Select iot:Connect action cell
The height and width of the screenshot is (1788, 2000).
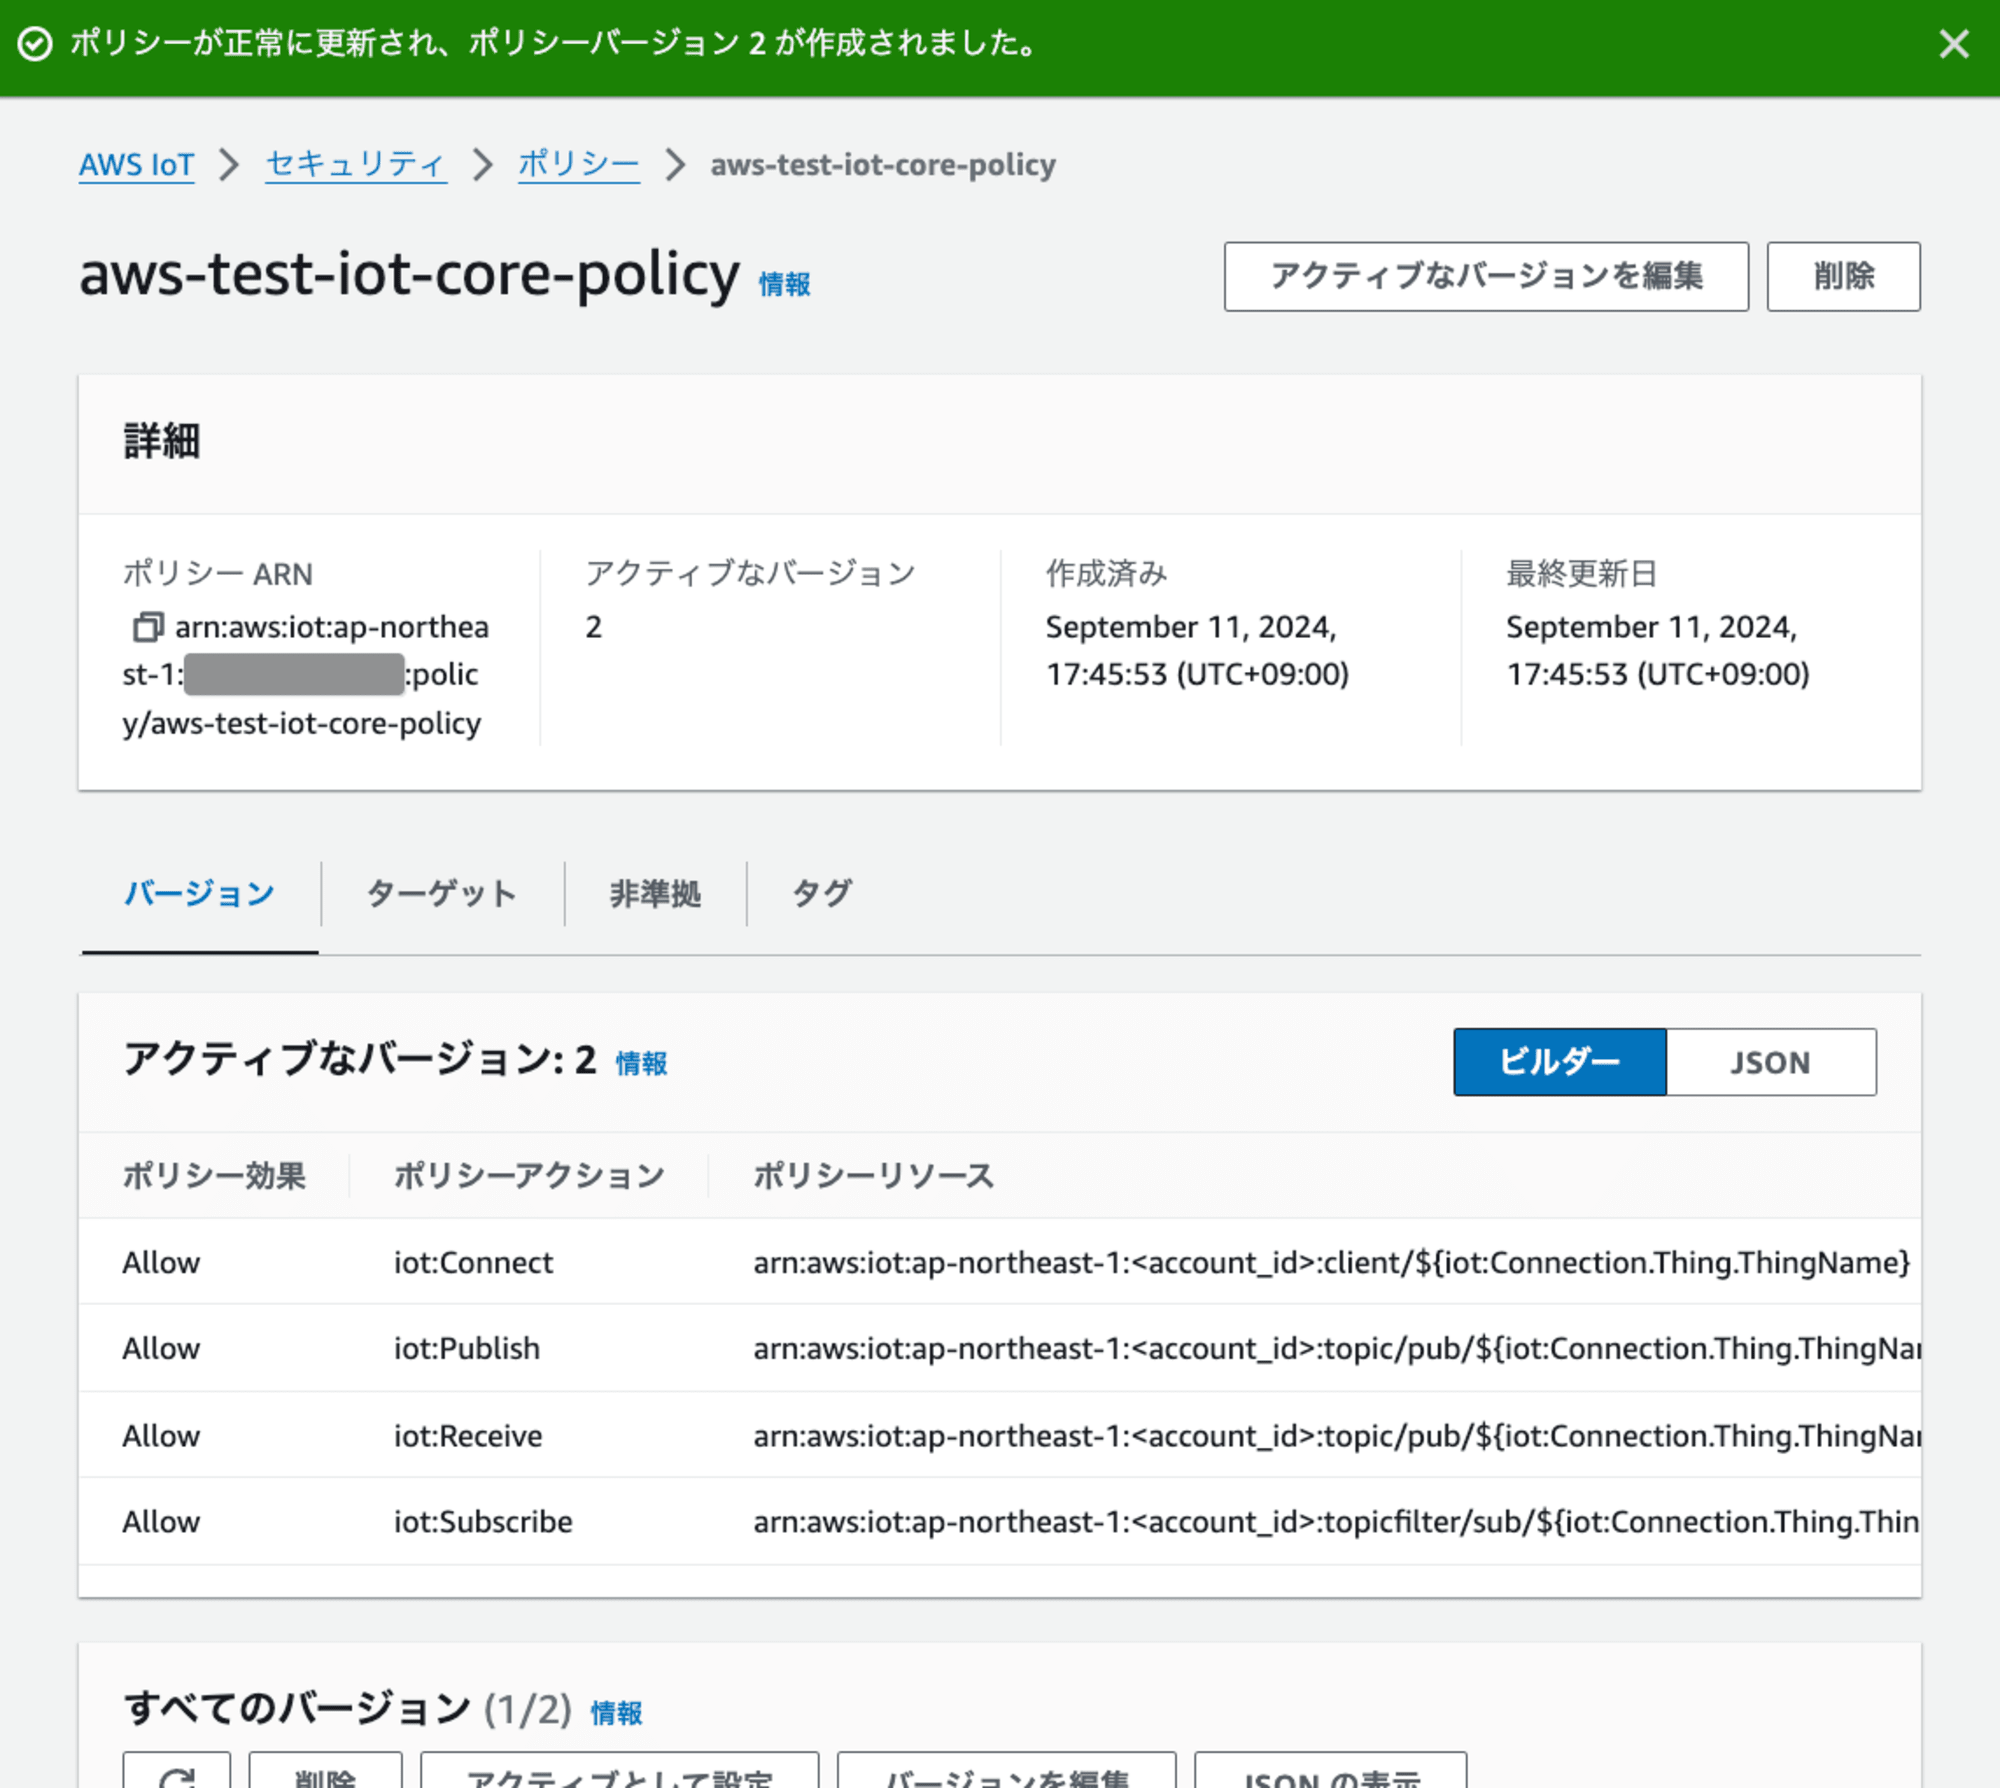click(x=473, y=1262)
